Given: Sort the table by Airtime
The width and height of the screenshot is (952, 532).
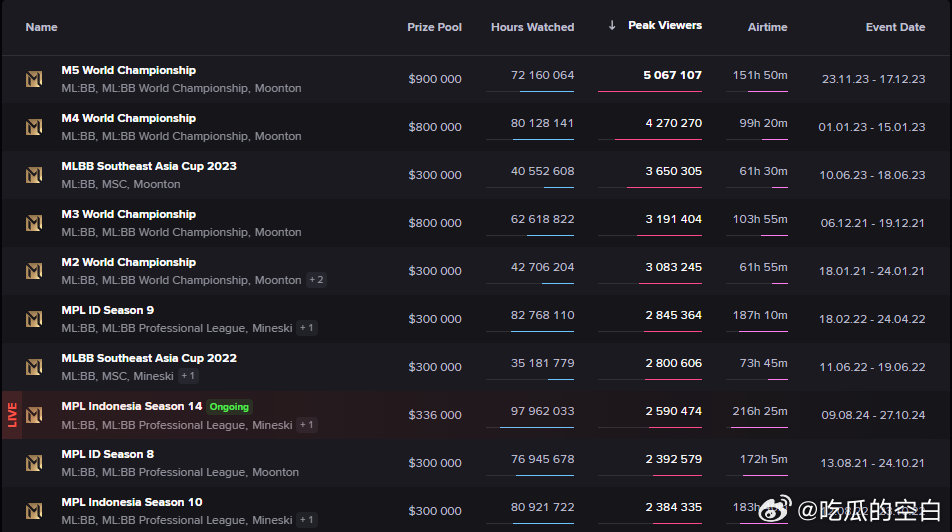Looking at the screenshot, I should point(767,27).
